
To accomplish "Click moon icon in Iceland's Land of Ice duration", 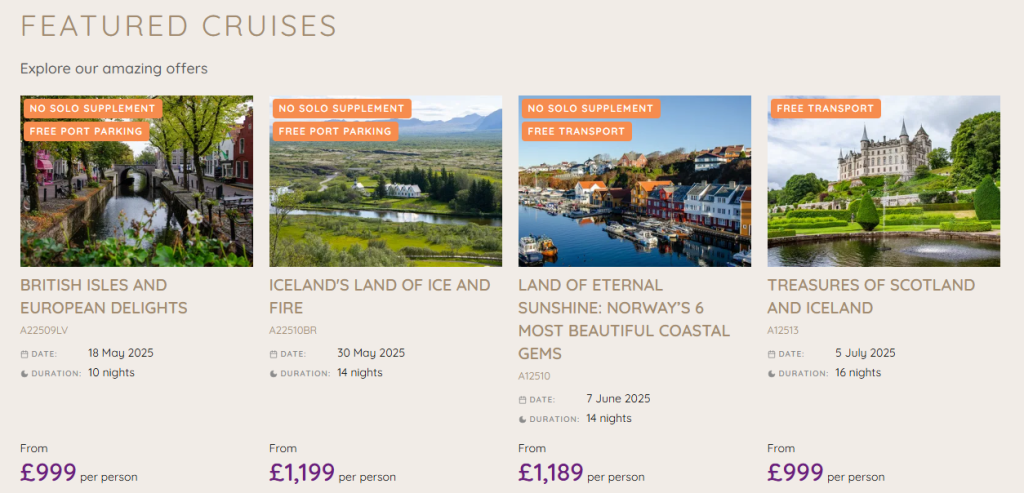I will [274, 374].
